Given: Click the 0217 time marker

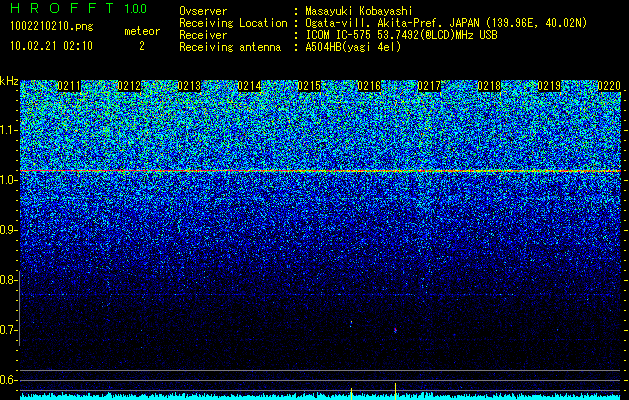Looking at the screenshot, I should tap(429, 86).
